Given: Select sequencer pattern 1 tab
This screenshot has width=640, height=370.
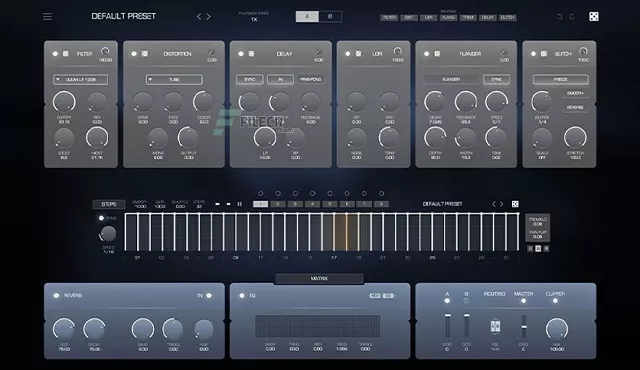Looking at the screenshot, I should (x=260, y=204).
